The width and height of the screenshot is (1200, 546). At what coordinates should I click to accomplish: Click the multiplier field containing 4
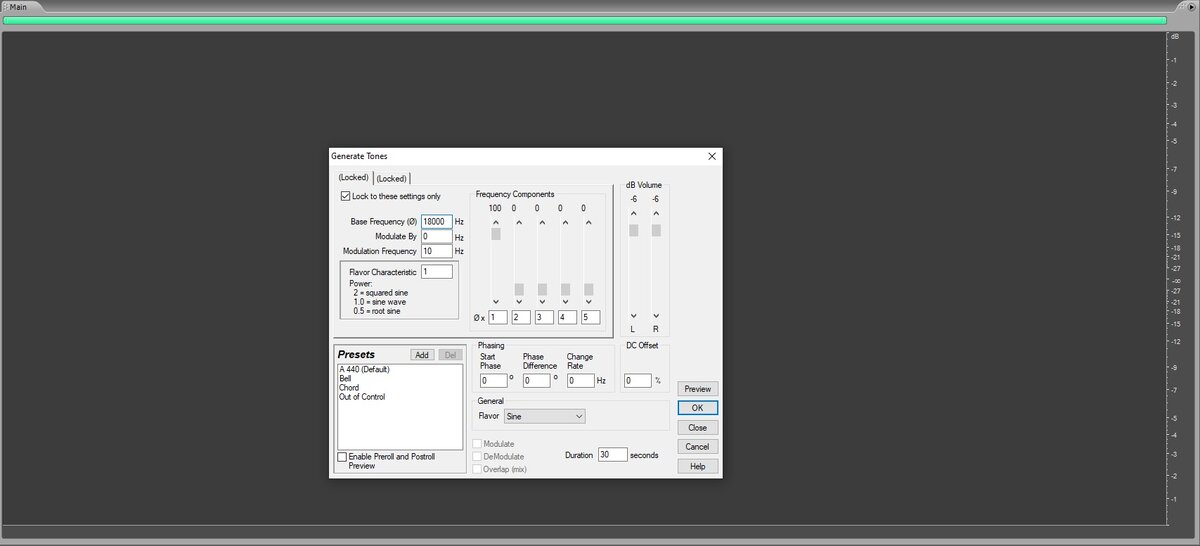567,318
